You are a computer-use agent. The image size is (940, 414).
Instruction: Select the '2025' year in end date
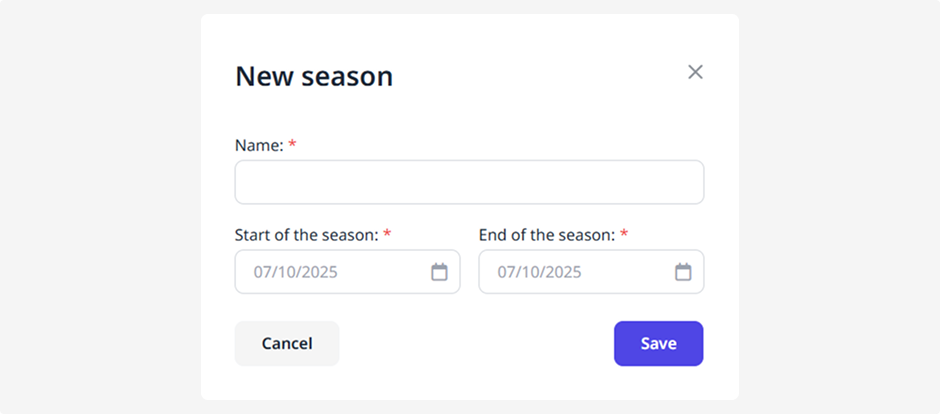(563, 272)
